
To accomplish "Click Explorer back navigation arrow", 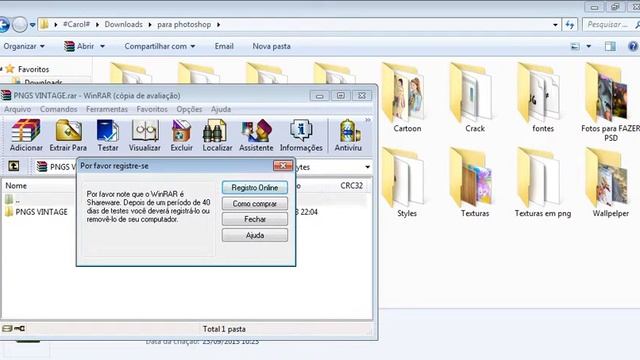I will point(3,24).
